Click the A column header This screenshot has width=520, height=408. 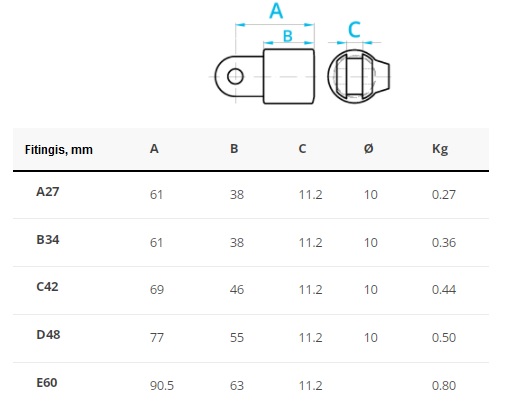(x=154, y=149)
